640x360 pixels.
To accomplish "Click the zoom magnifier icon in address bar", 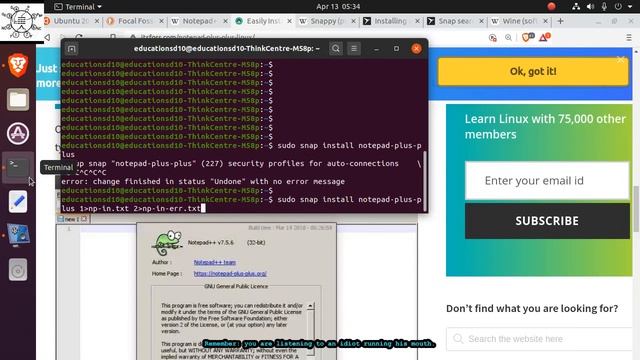I will pyautogui.click(x=508, y=38).
